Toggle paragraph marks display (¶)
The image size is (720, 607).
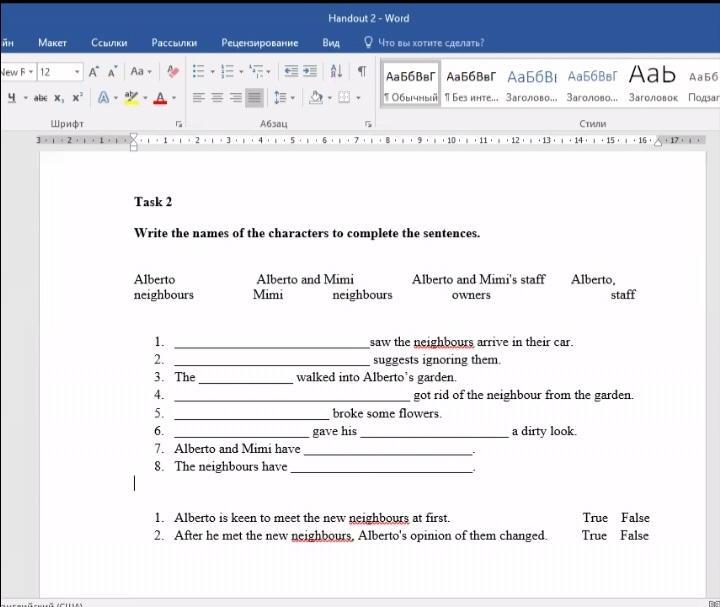[361, 72]
